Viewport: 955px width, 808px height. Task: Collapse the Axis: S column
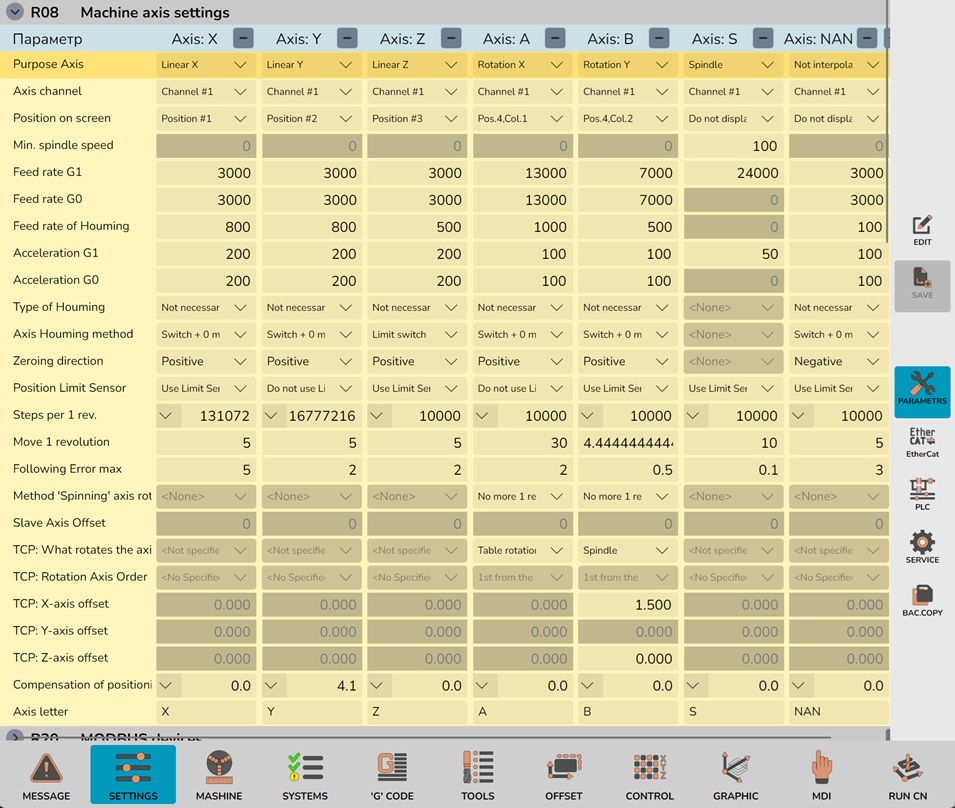point(763,39)
